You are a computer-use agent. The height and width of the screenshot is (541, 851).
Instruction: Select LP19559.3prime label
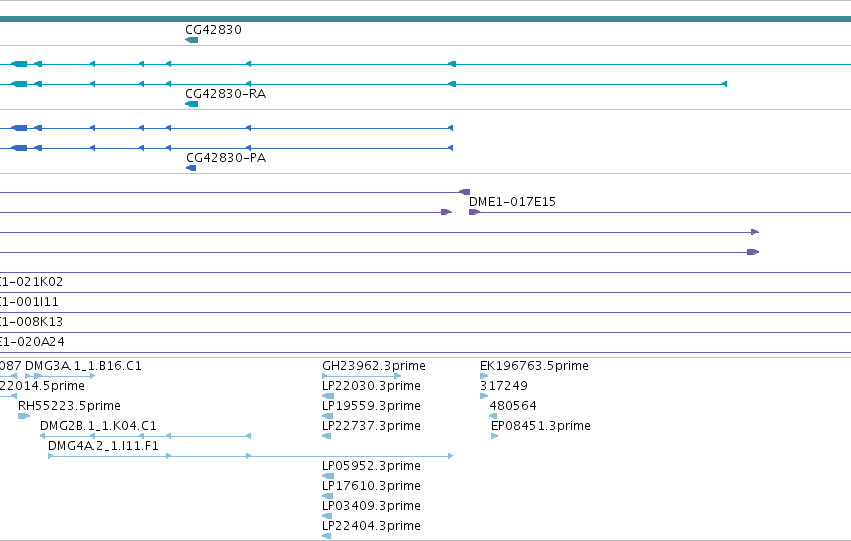(371, 406)
